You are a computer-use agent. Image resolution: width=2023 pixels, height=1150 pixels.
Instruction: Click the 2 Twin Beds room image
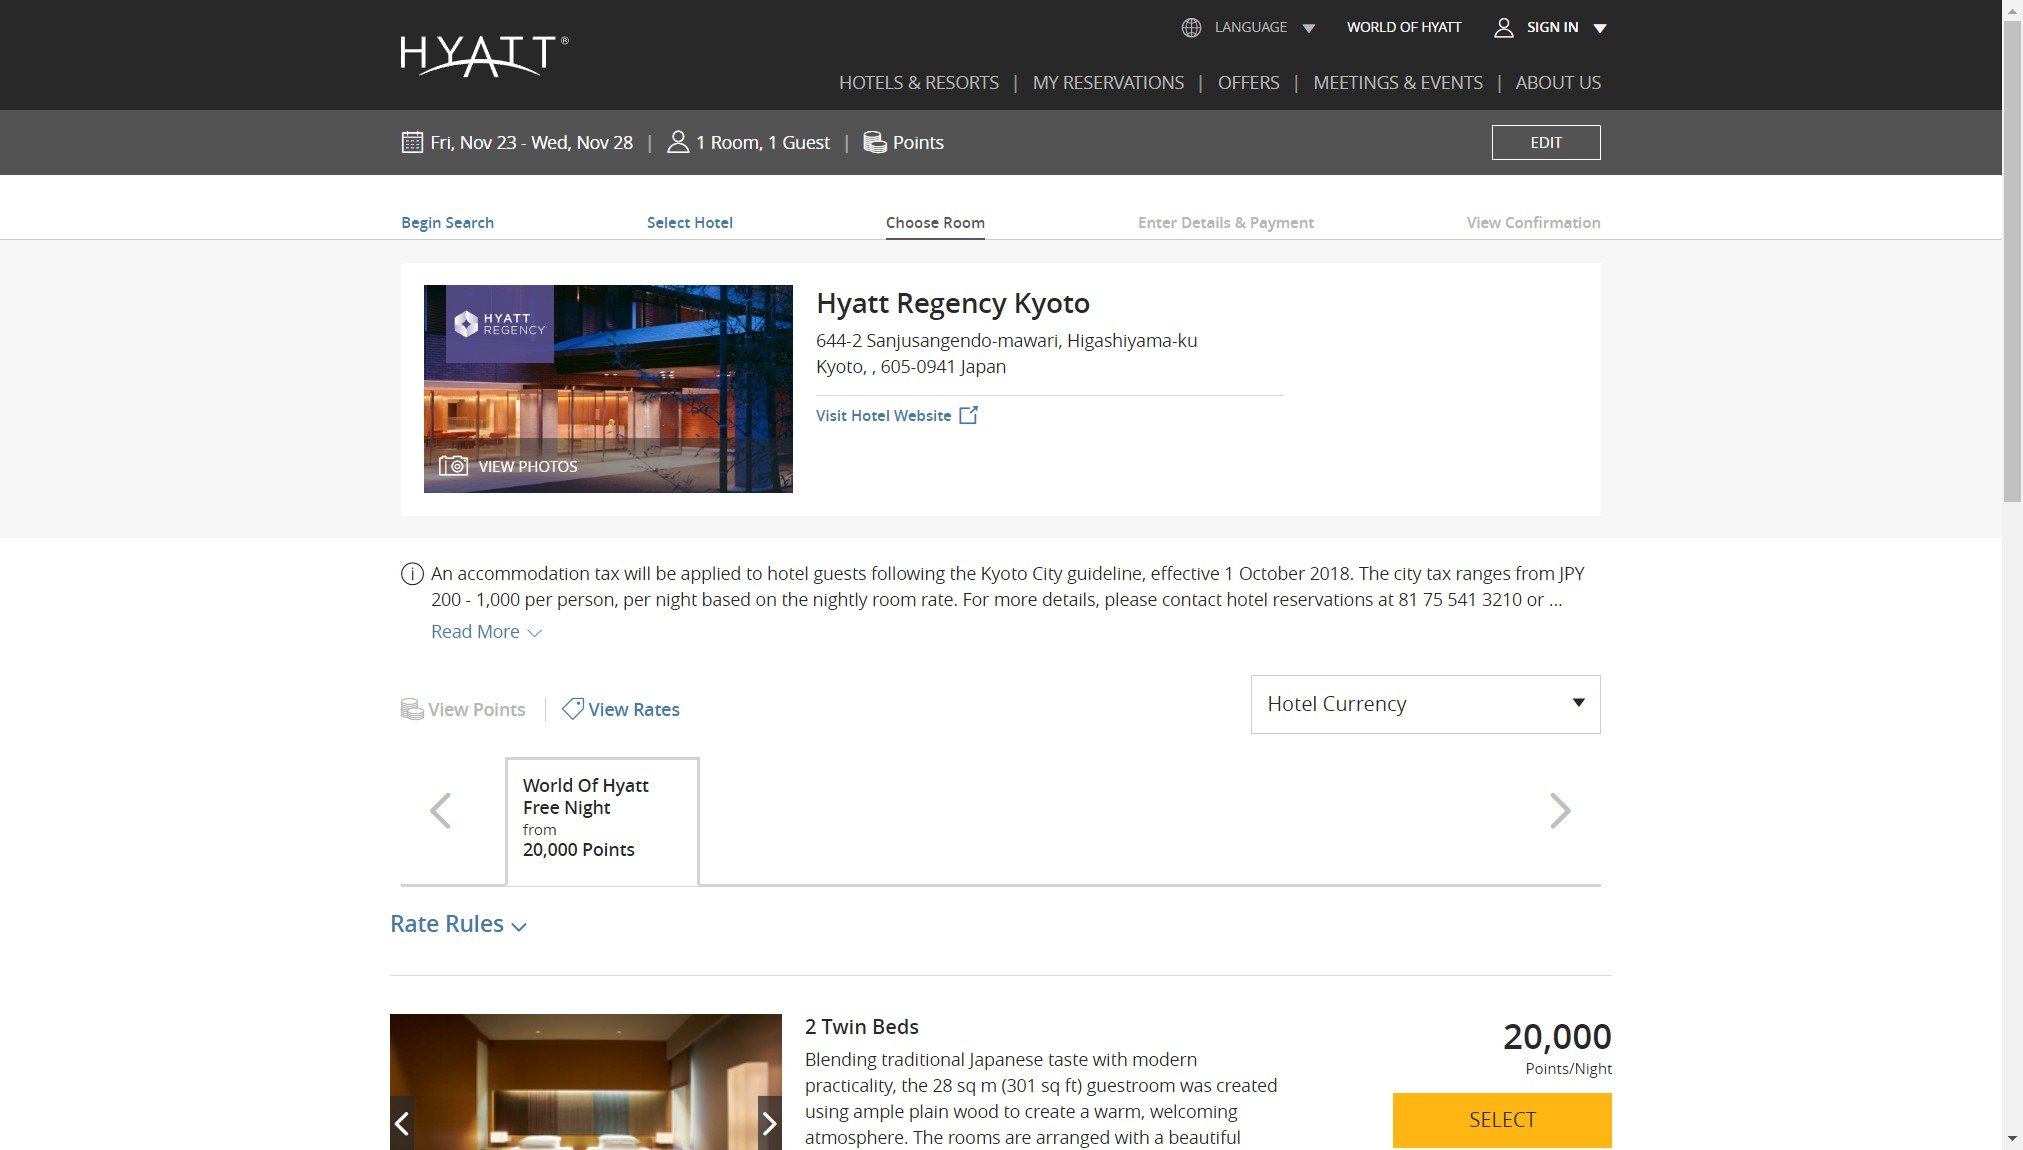point(586,1082)
